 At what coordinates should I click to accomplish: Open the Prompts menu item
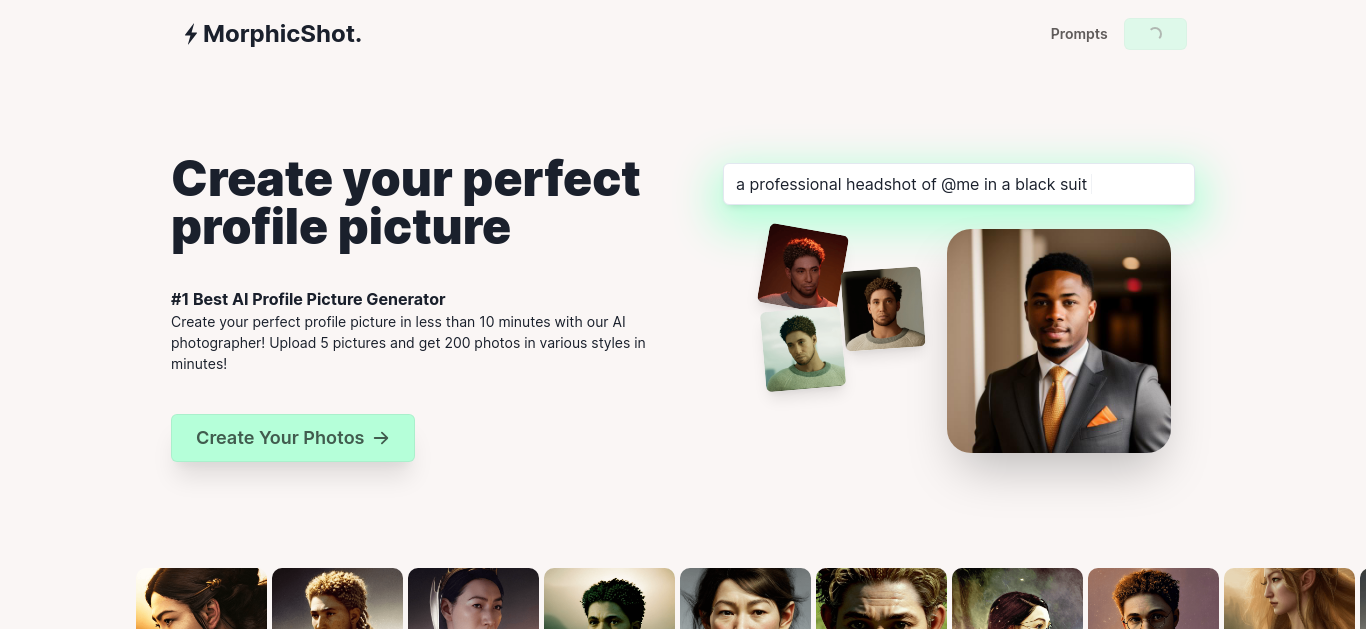point(1079,34)
